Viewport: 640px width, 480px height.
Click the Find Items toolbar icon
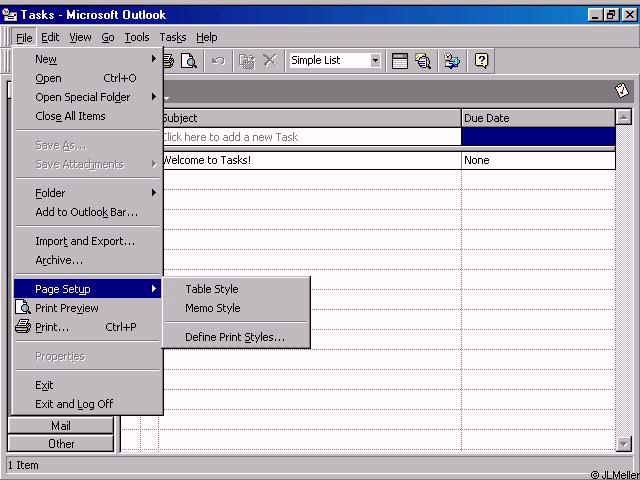tap(423, 61)
